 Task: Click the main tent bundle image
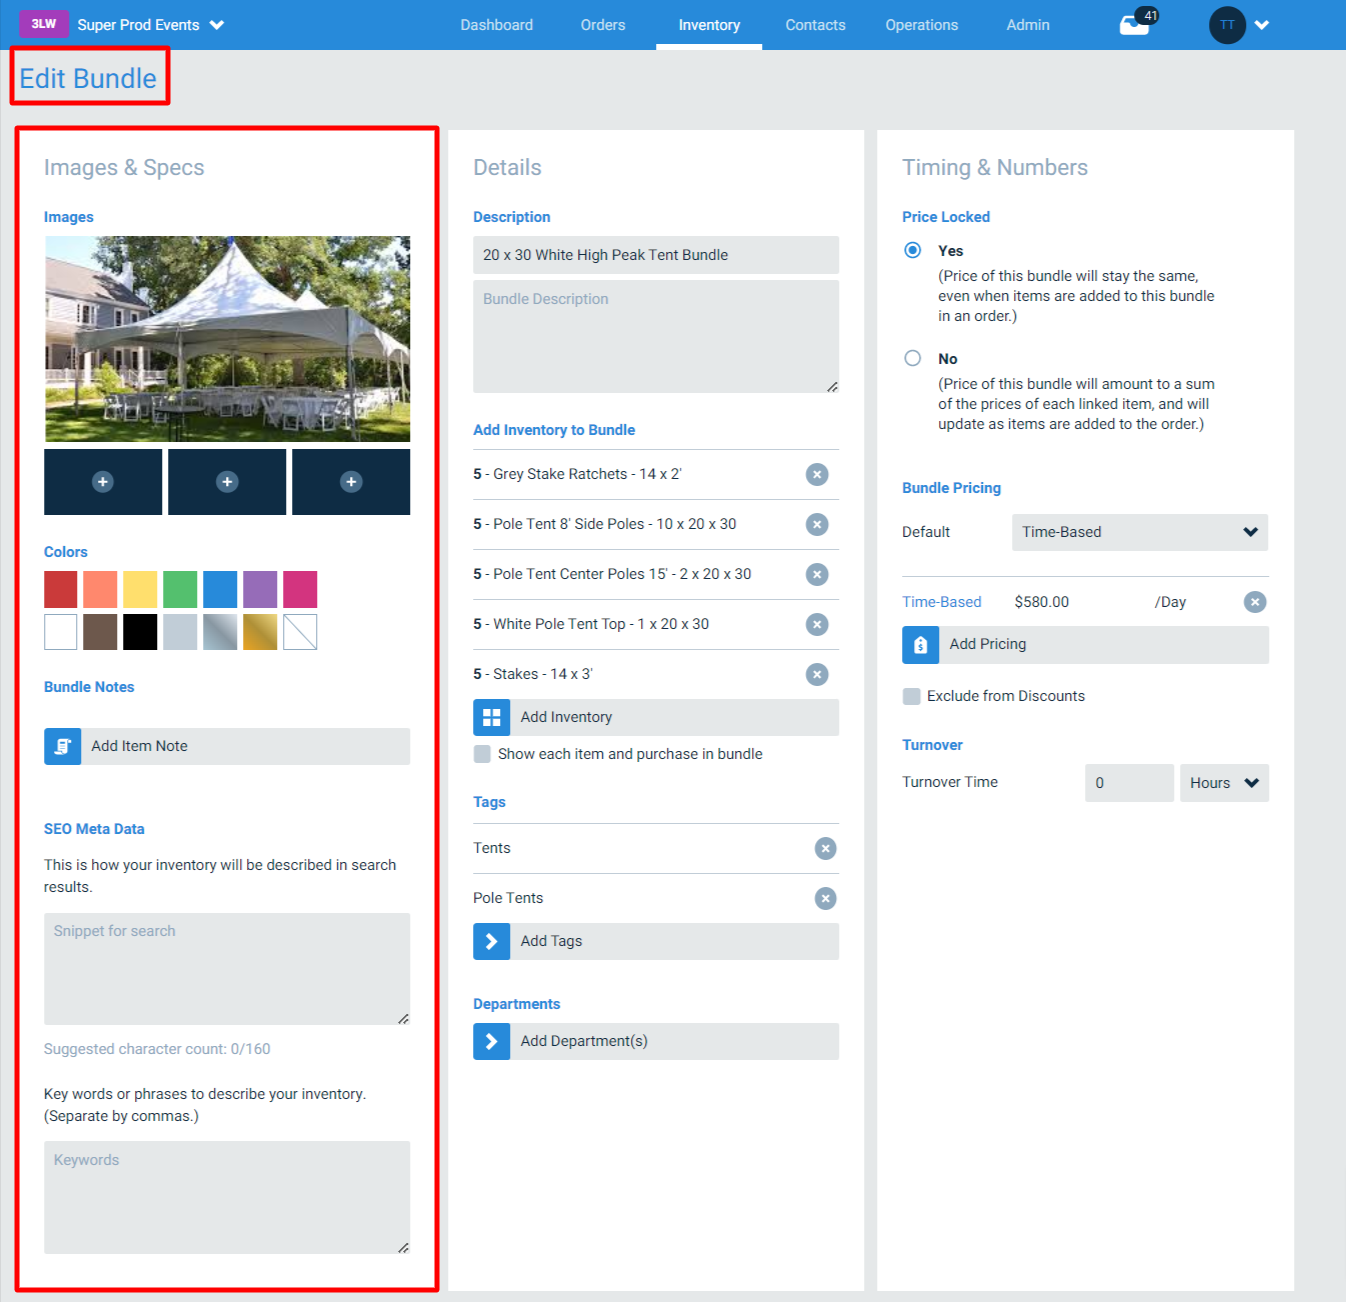pos(227,339)
